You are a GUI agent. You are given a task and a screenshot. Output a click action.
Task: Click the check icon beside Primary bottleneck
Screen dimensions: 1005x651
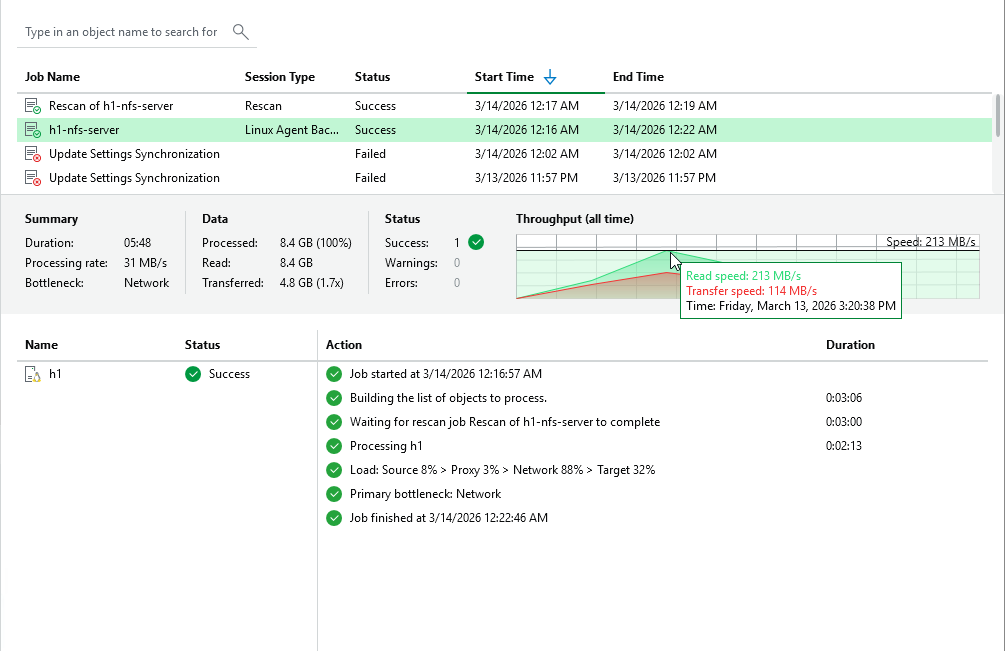[334, 494]
